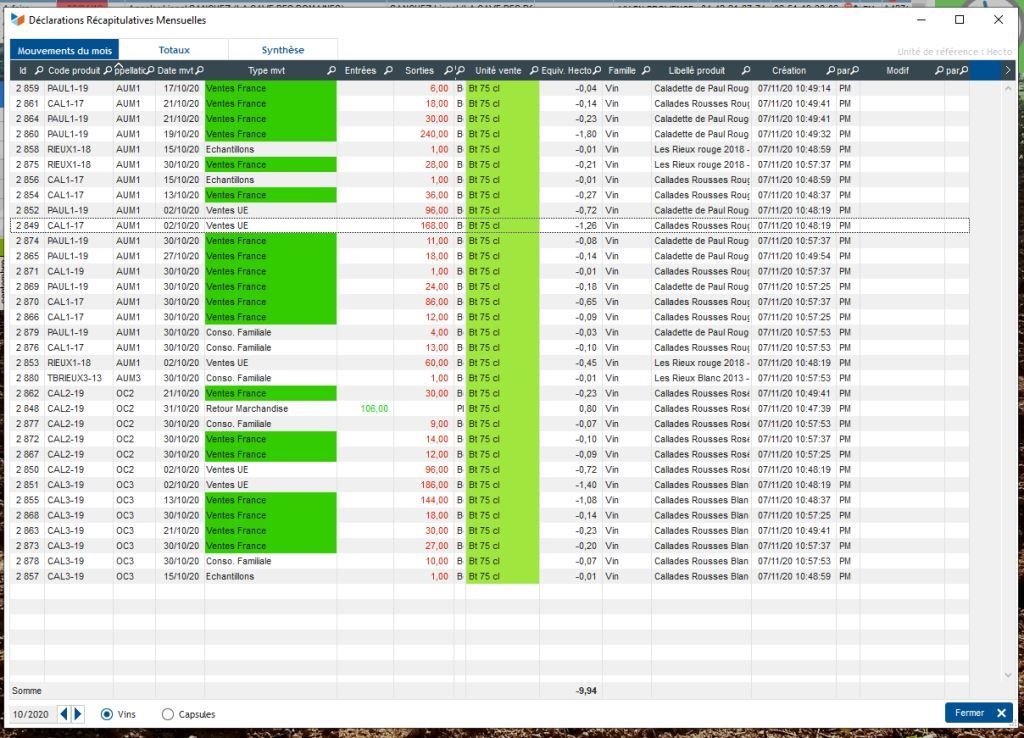1024x738 pixels.
Task: Click the green Ventes France cell in row 2 859
Action: click(270, 88)
